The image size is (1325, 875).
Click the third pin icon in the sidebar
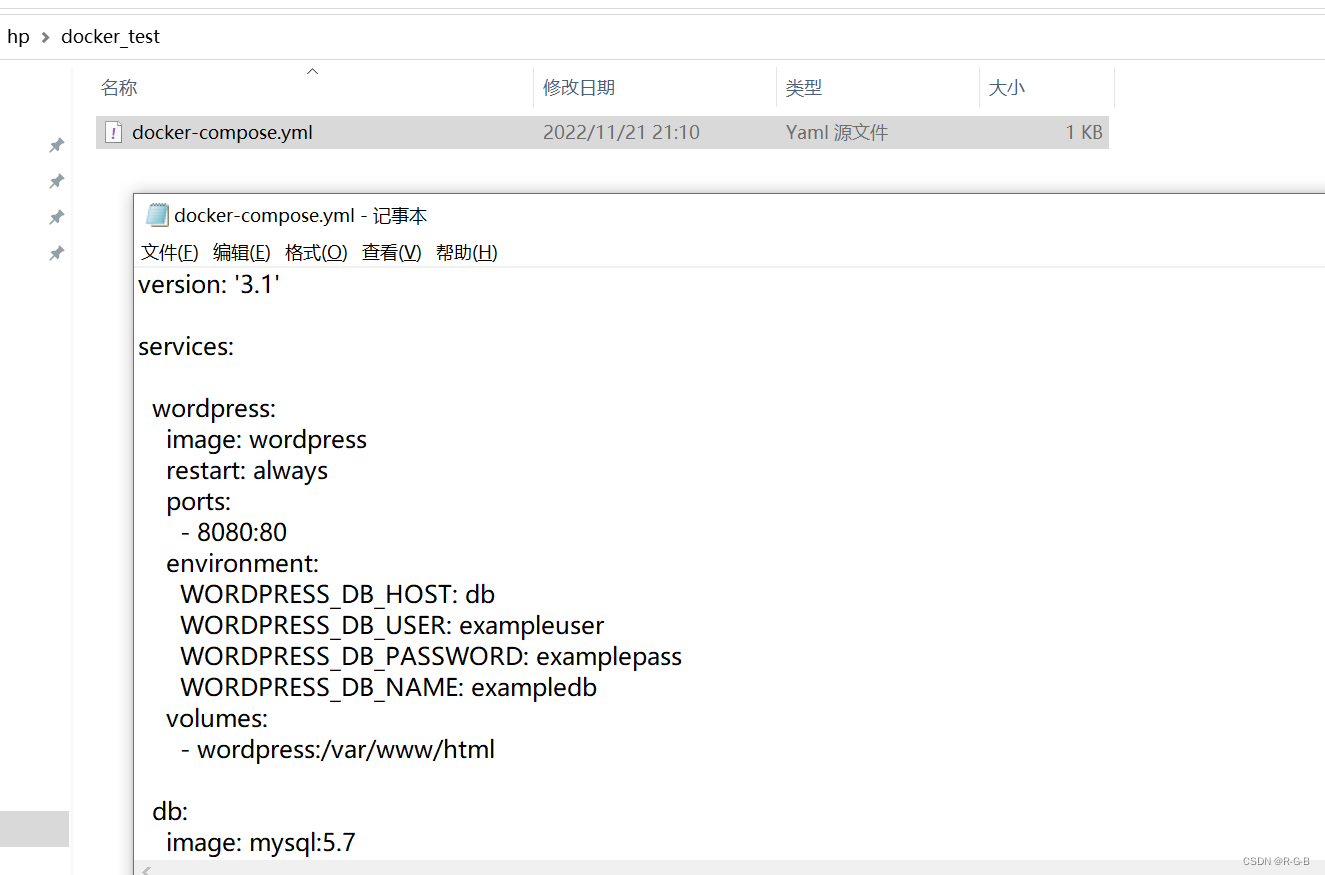tap(57, 218)
